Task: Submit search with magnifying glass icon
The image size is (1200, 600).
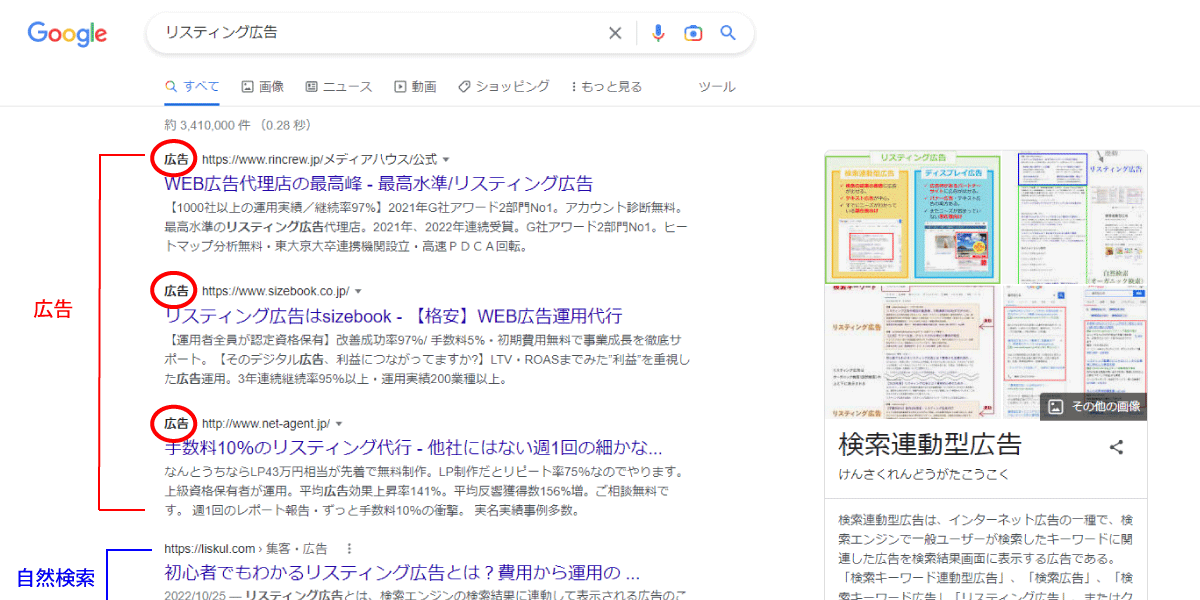Action: (x=728, y=33)
